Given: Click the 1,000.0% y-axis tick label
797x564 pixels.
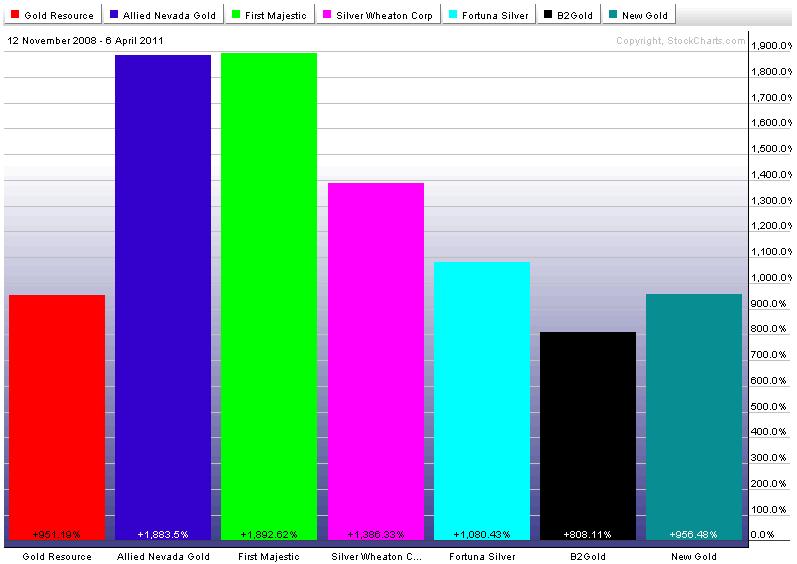Looking at the screenshot, I should 772,278.
